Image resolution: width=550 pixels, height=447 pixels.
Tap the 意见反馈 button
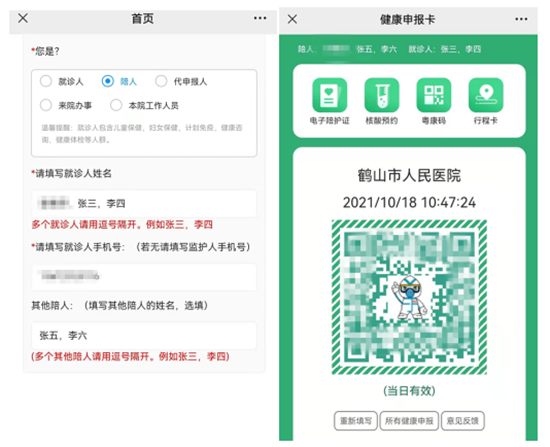point(463,421)
